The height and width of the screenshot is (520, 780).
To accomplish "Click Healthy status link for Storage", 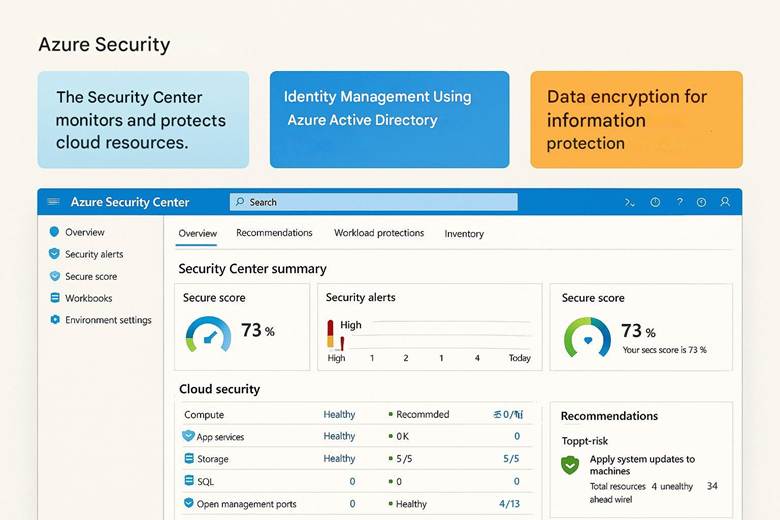I will pos(339,459).
